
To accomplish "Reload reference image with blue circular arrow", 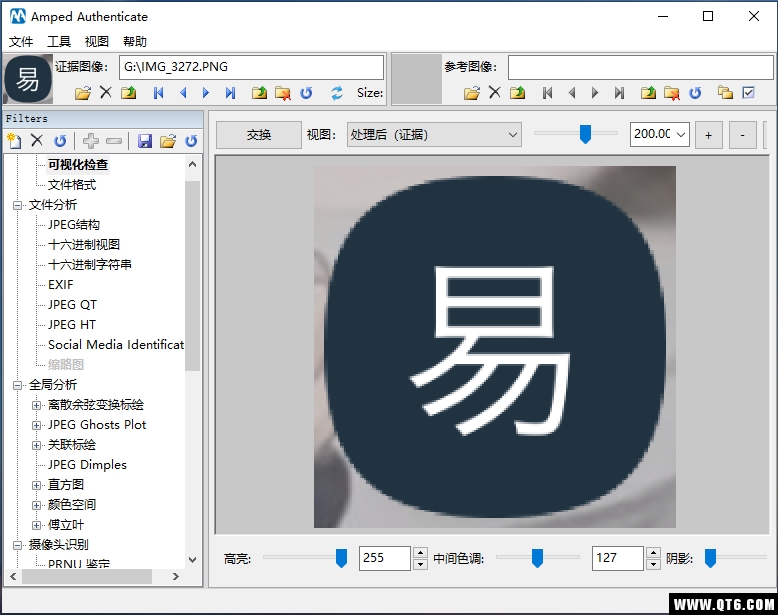I will point(695,93).
